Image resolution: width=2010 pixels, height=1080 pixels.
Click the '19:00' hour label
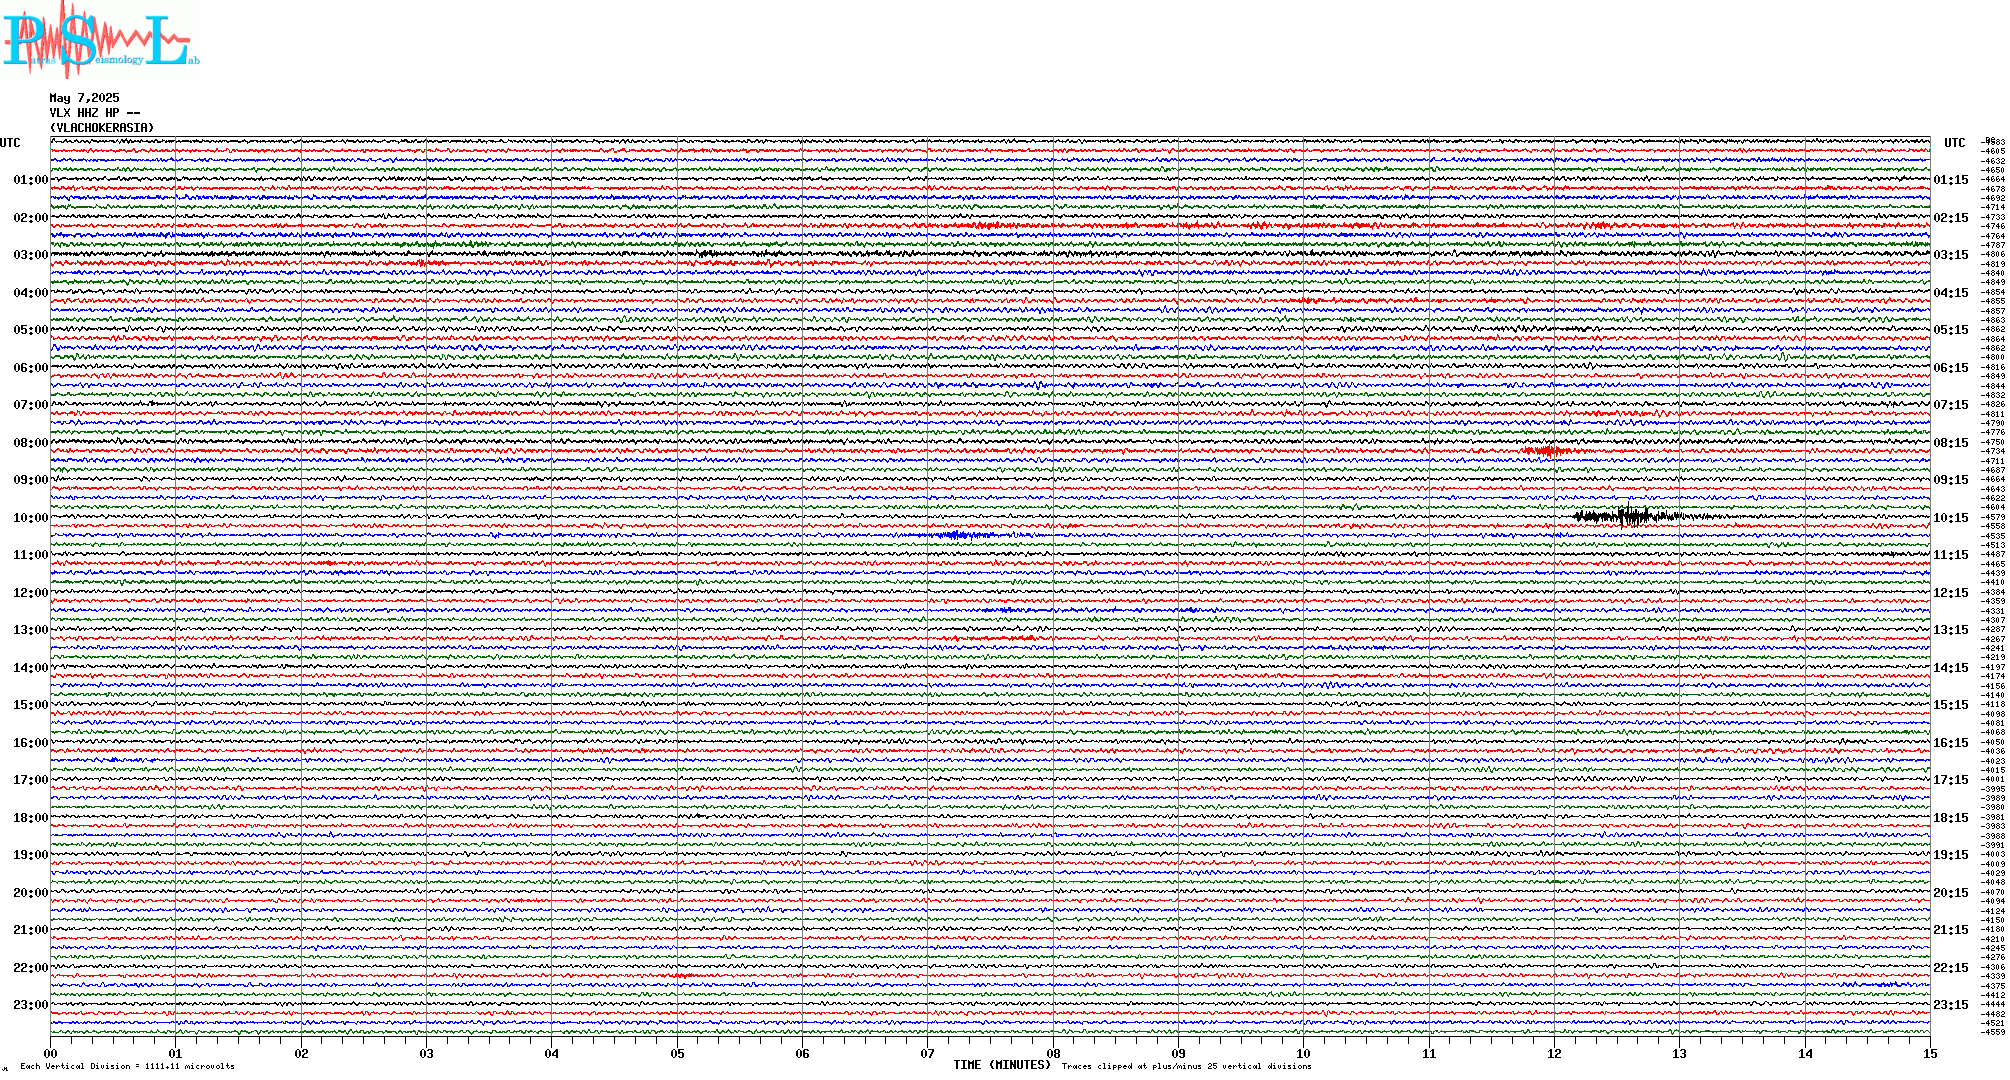tap(30, 855)
